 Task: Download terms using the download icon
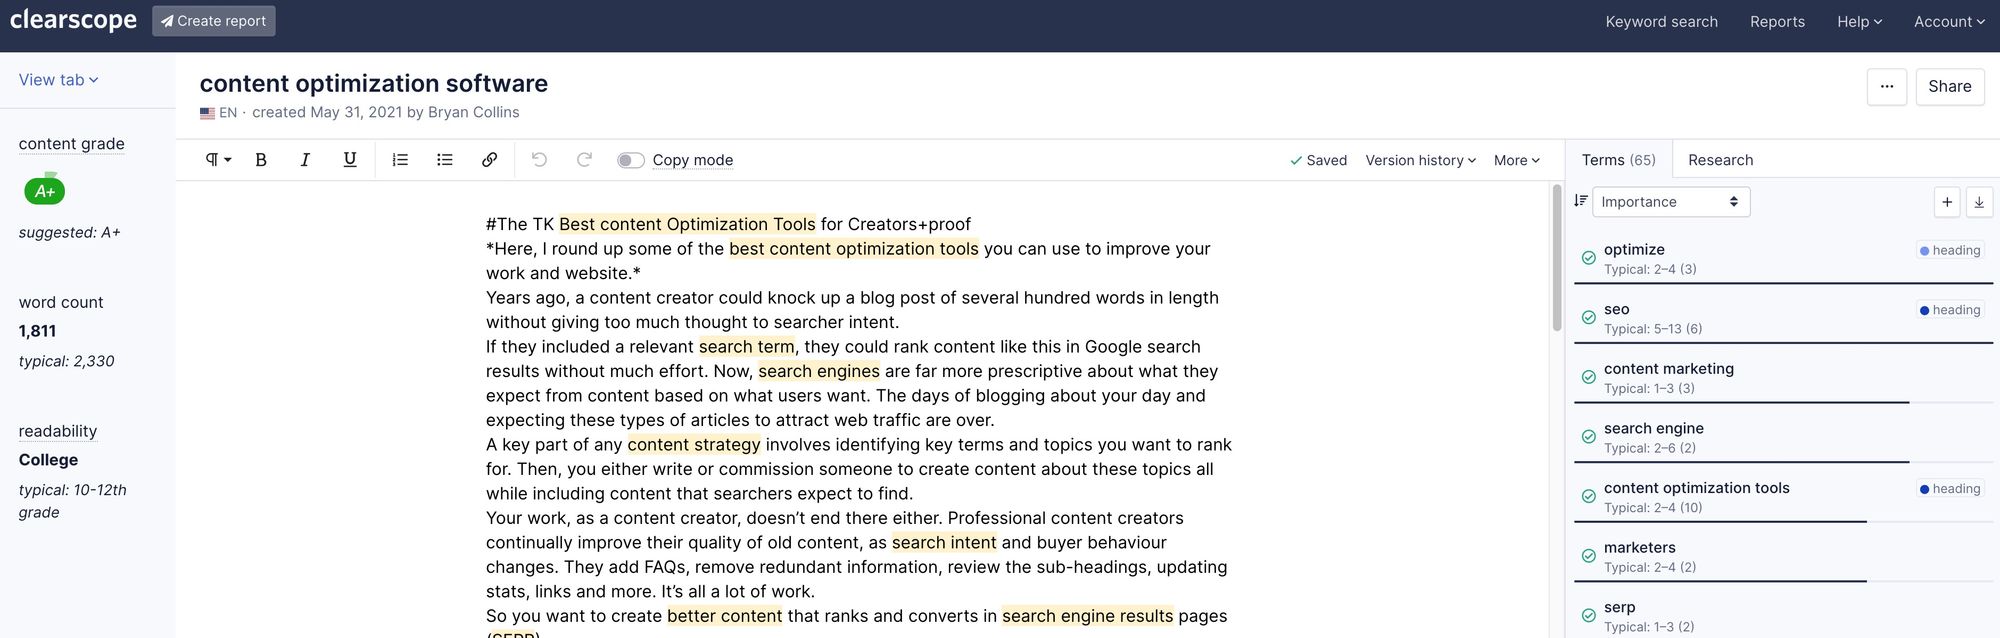[x=1978, y=202]
